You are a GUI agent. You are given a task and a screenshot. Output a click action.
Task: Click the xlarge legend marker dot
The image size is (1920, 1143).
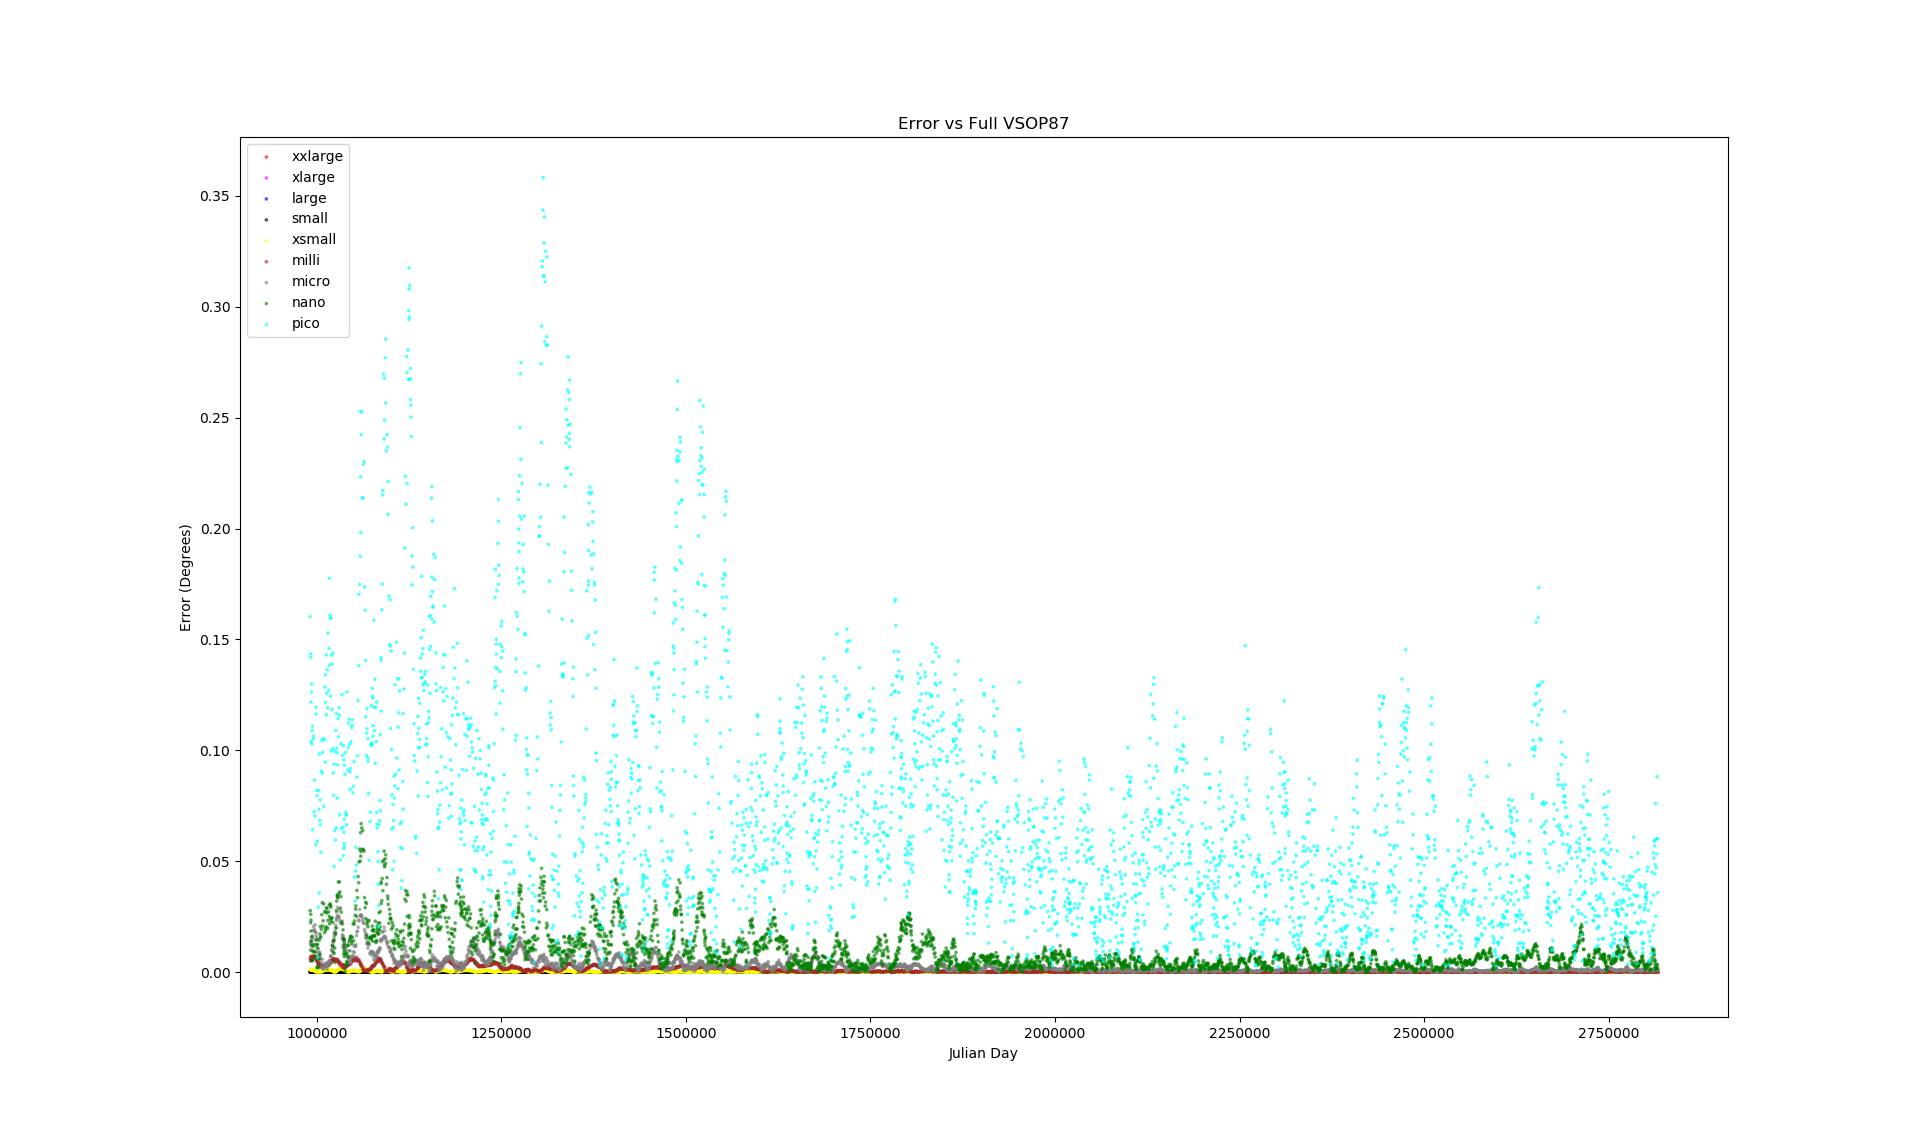266,177
